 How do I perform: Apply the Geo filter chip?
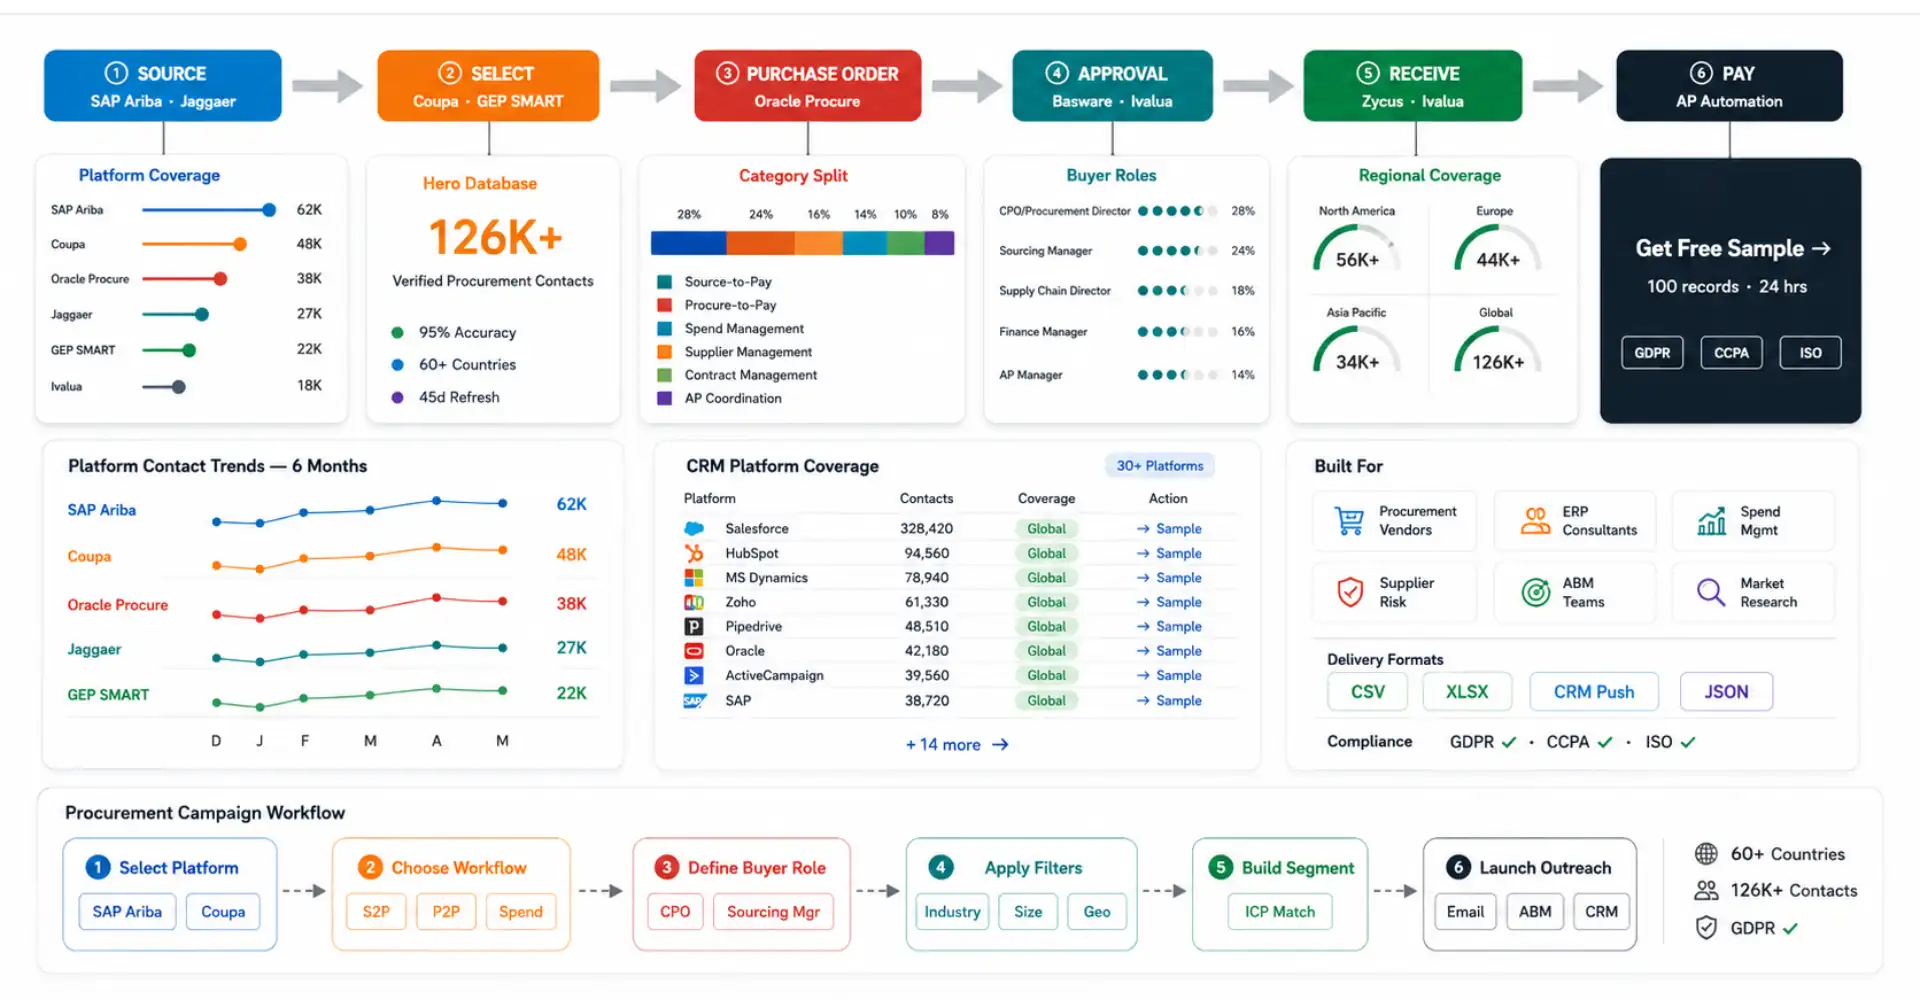pos(1097,912)
